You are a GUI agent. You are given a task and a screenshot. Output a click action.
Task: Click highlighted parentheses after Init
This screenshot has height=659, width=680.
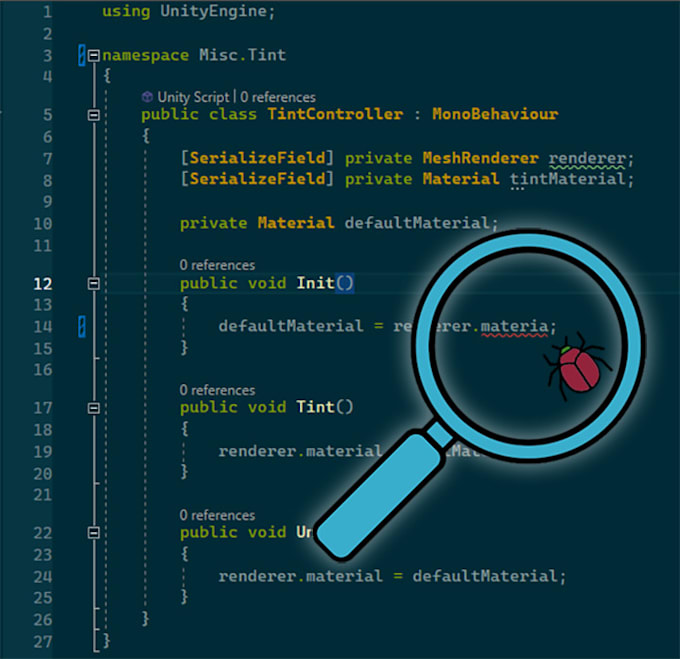[x=345, y=284]
